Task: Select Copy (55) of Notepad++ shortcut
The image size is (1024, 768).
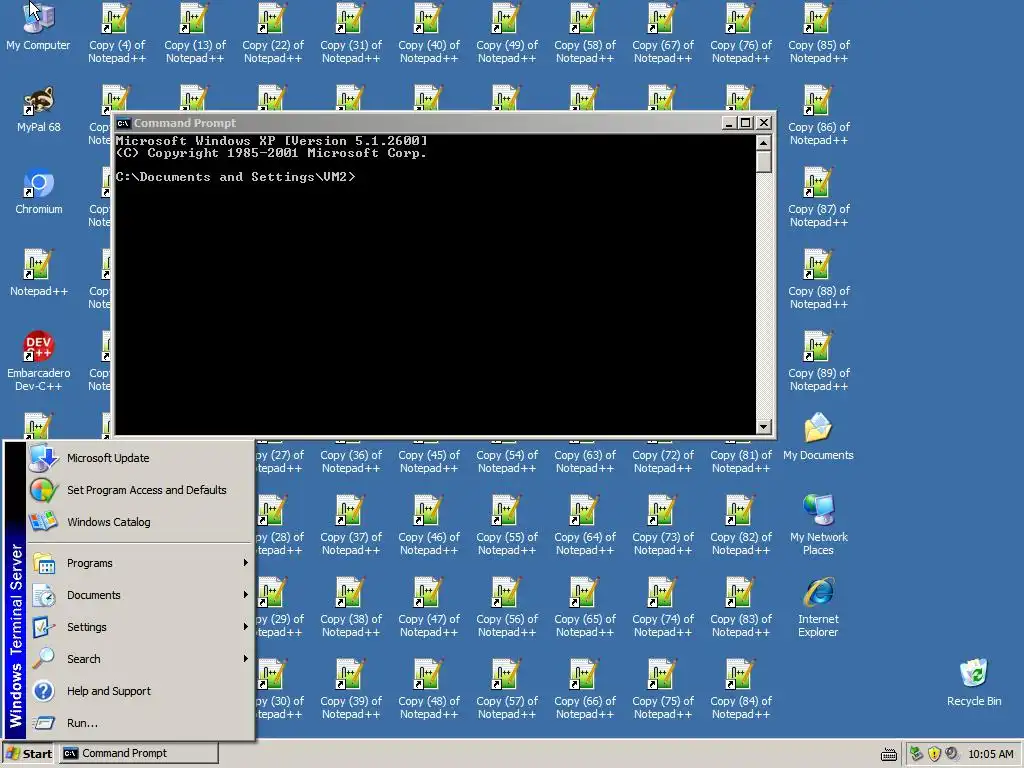Action: [507, 526]
